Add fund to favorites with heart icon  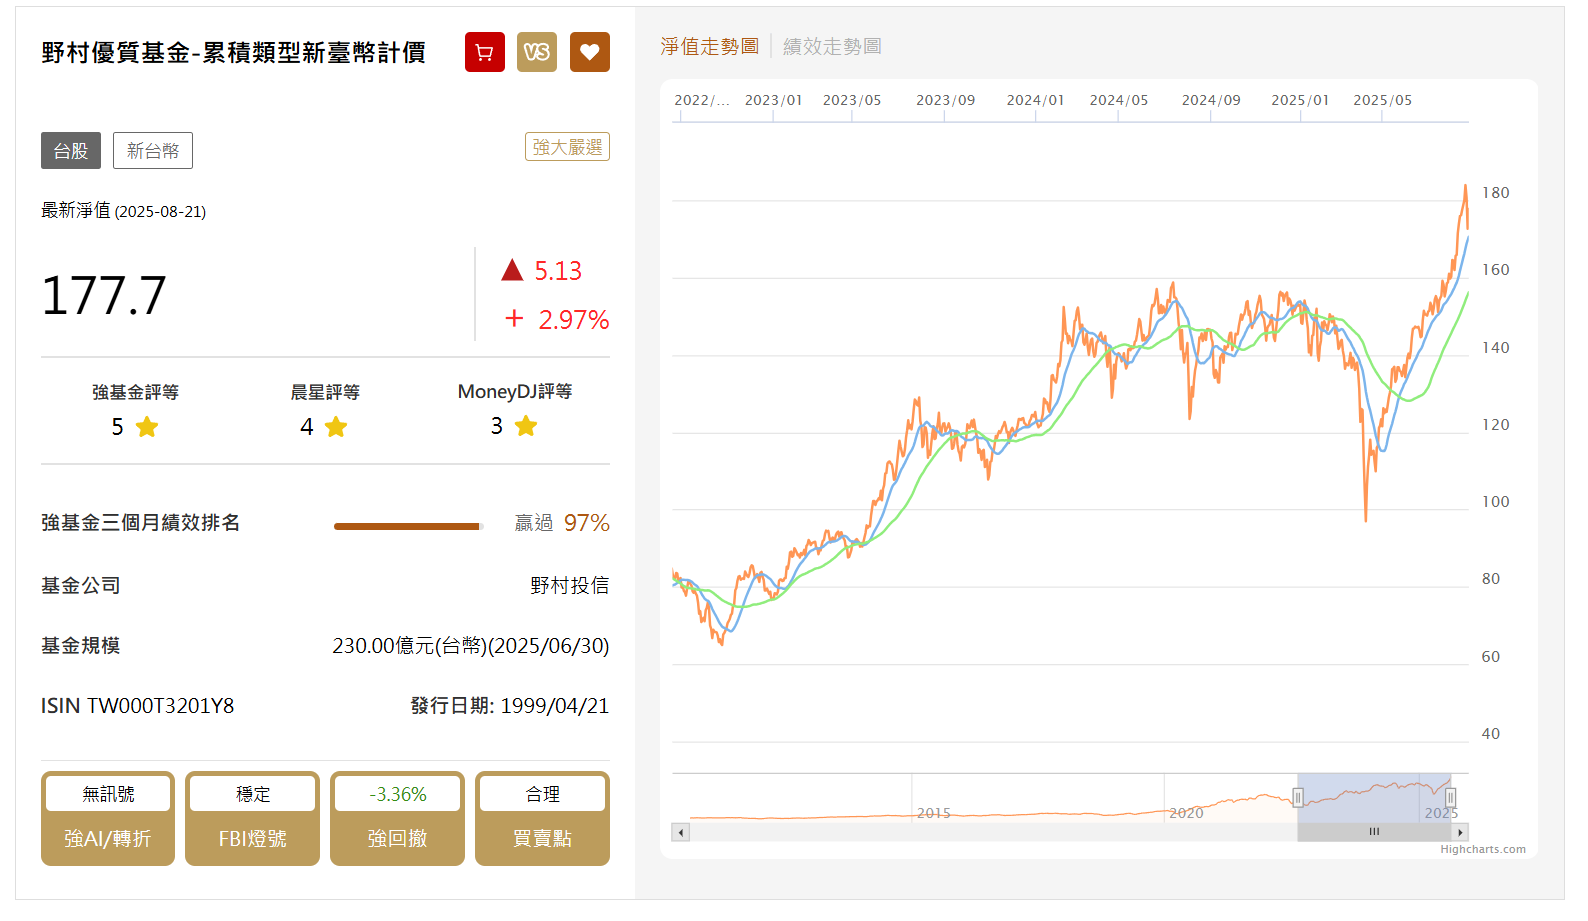click(x=590, y=52)
